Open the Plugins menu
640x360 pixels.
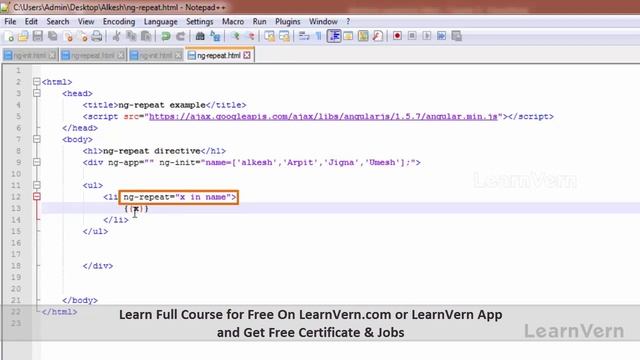[x=287, y=22]
